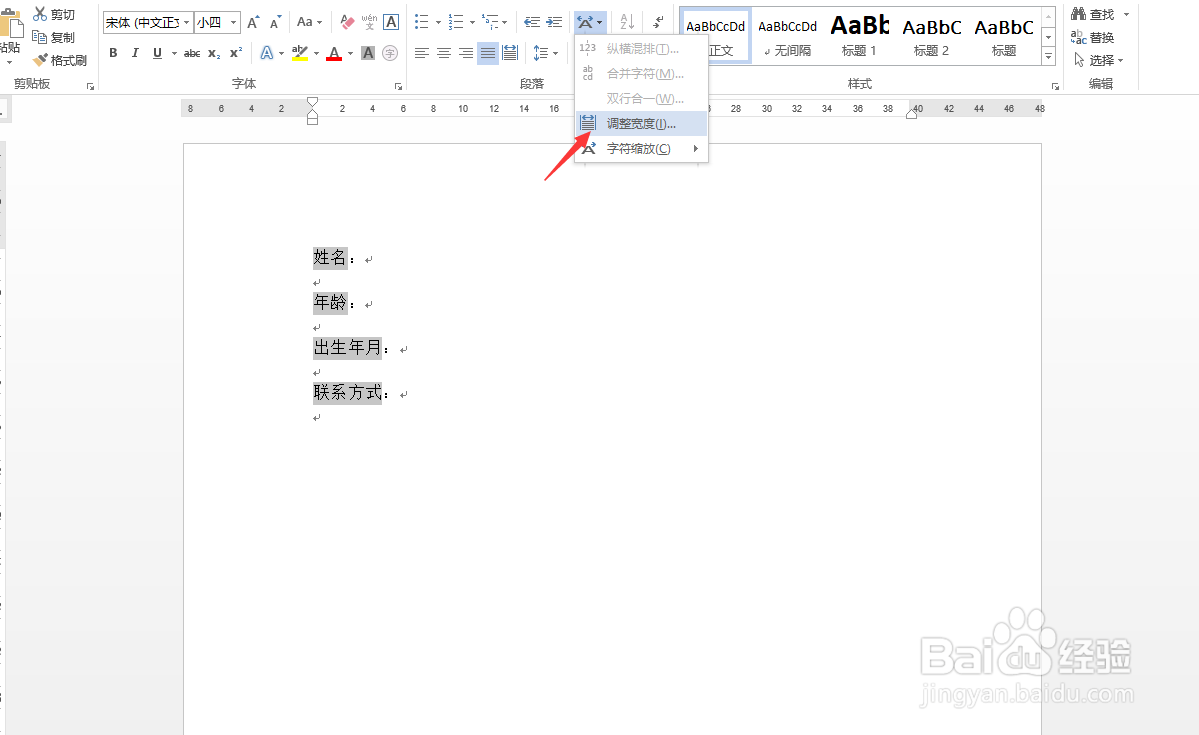Toggle bold formatting
Screen dimensions: 1199x735
point(113,52)
